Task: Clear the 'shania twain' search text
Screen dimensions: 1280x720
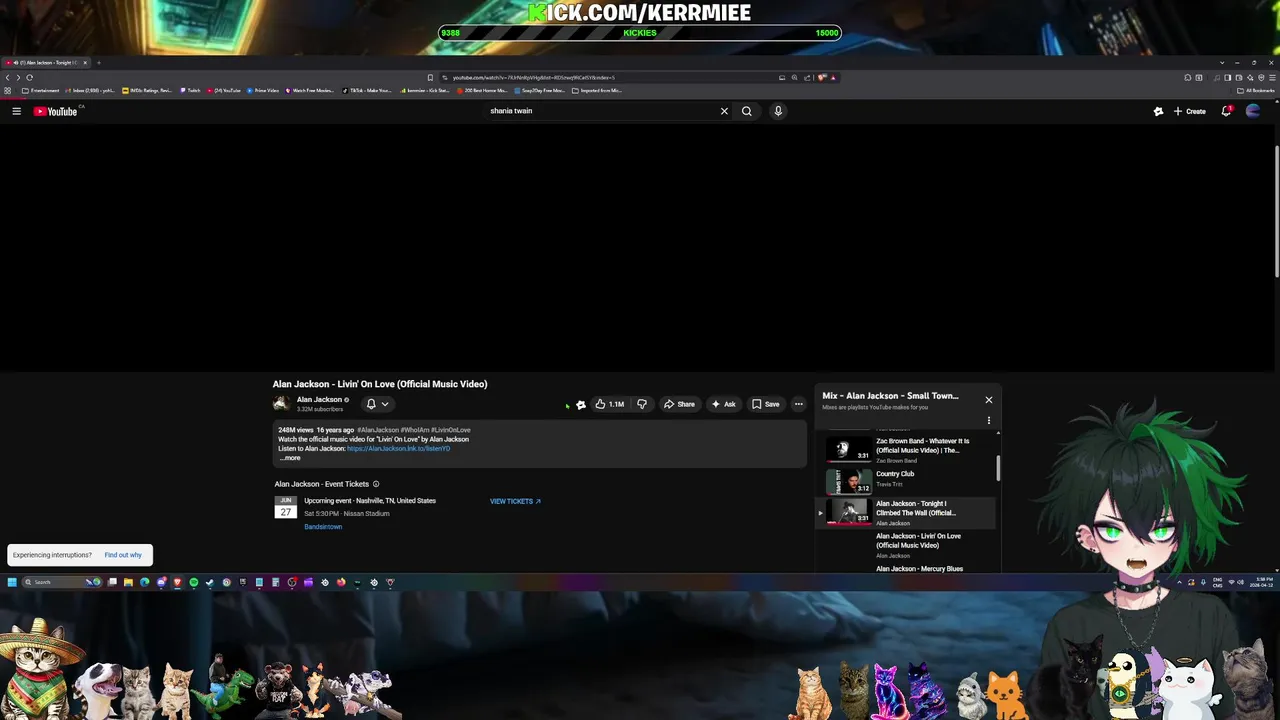Action: tap(724, 111)
